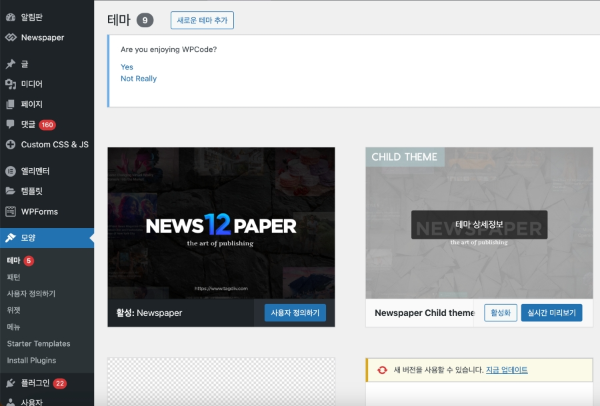Click the comments 160 count badge

click(47, 125)
